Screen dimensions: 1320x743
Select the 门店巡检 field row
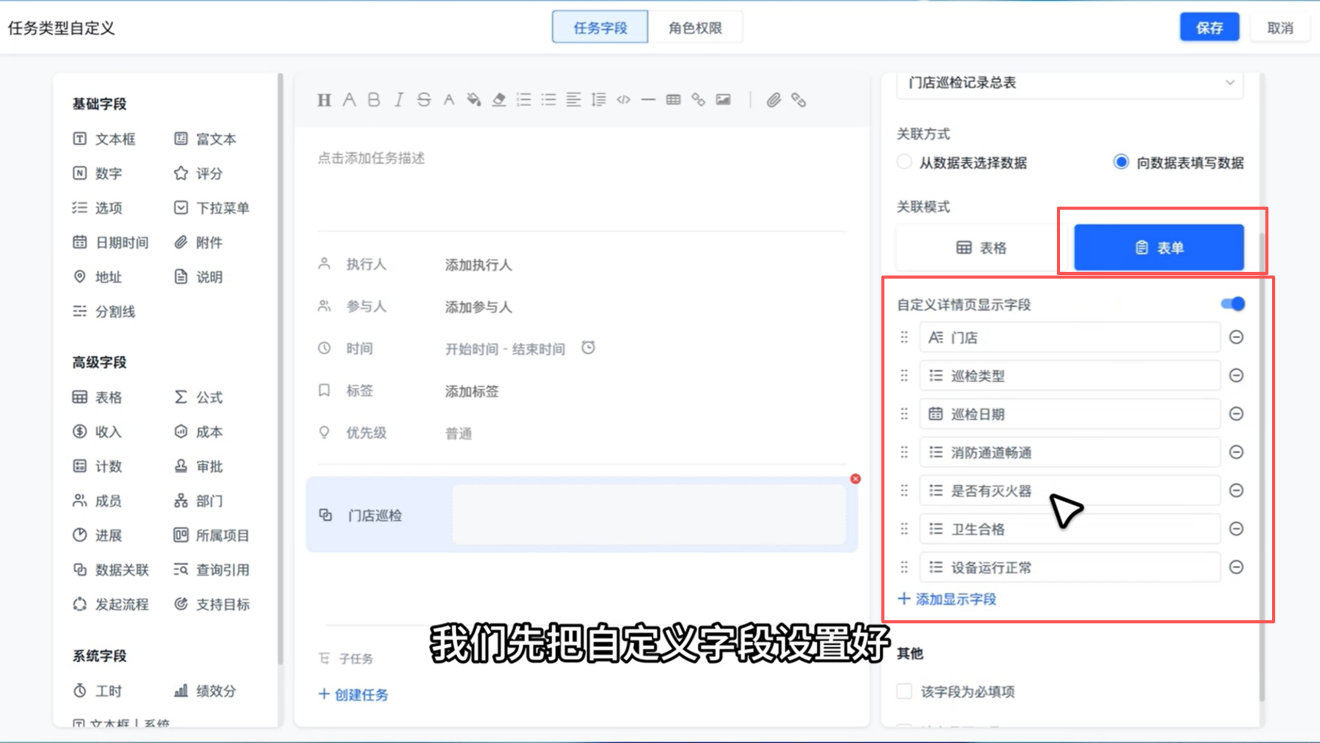(582, 515)
